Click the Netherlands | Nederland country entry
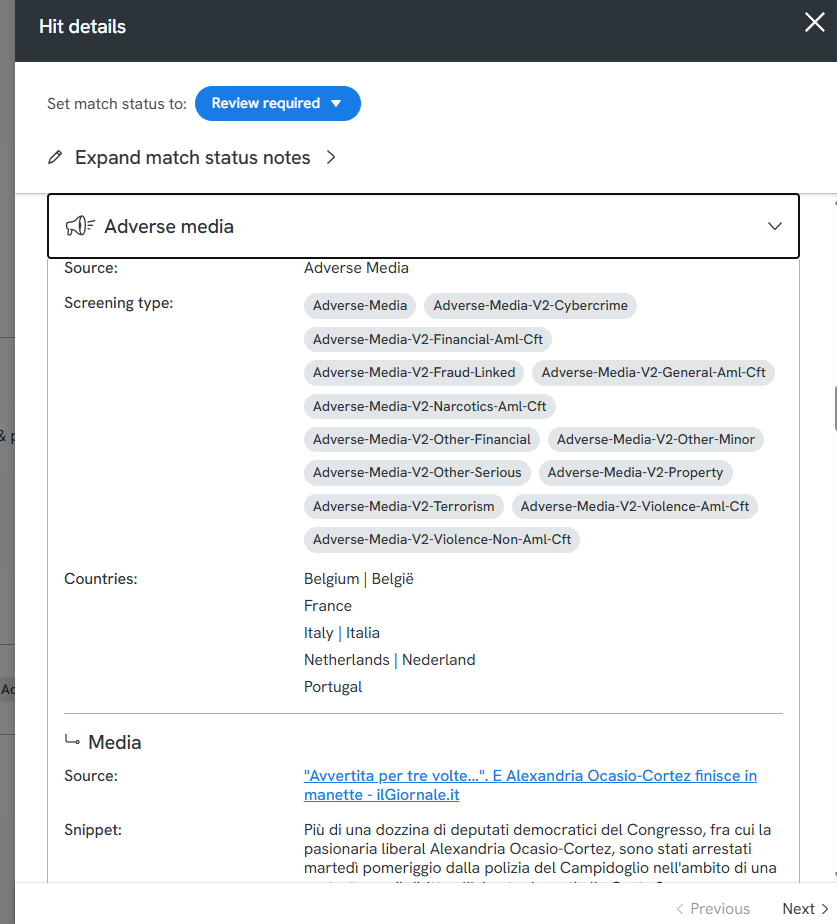Viewport: 837px width, 924px height. pyautogui.click(x=390, y=660)
